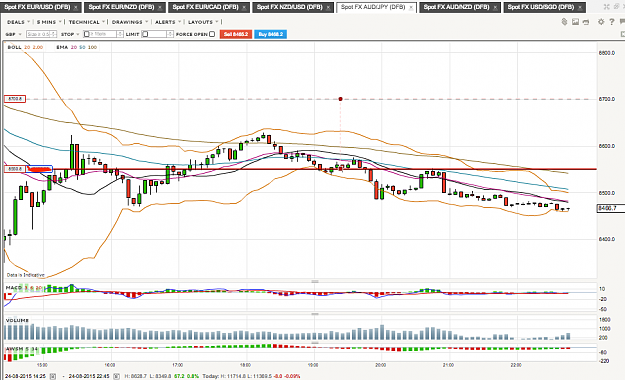625x380 pixels.
Task: Click the EMA 50 period value
Action: 82,47
